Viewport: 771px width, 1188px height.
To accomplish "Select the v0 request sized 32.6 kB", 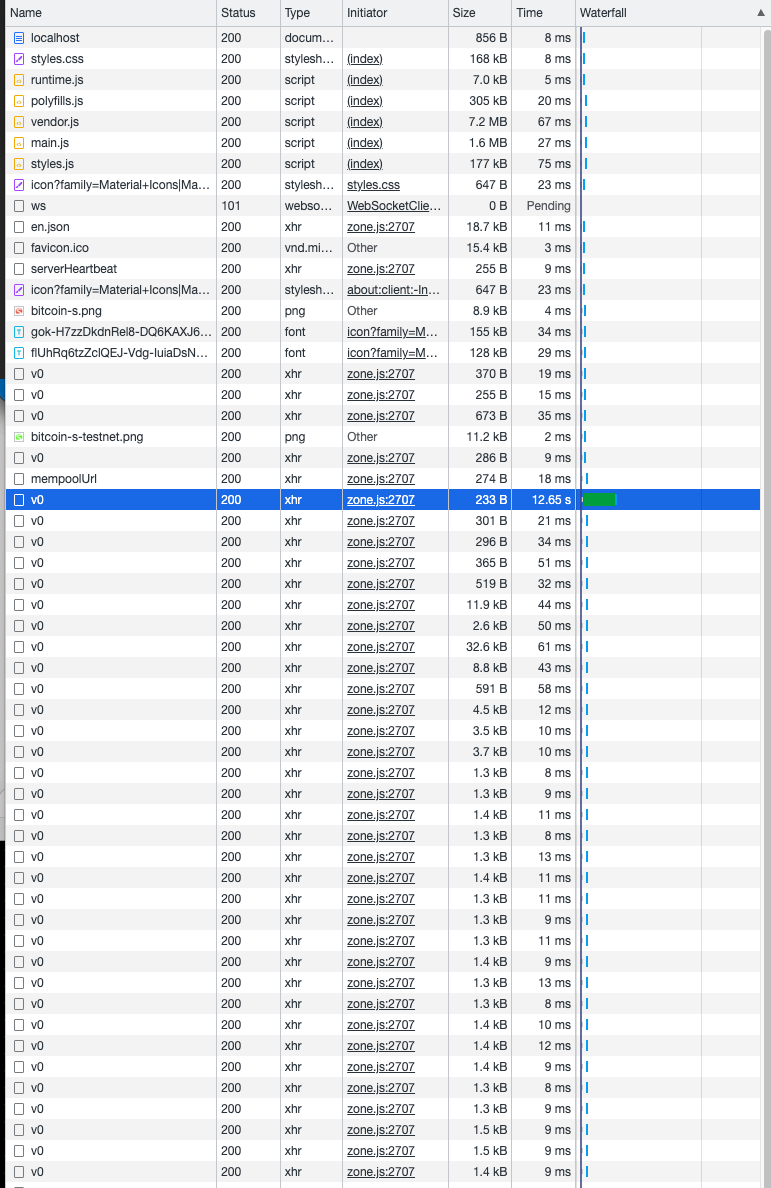I will (x=37, y=647).
